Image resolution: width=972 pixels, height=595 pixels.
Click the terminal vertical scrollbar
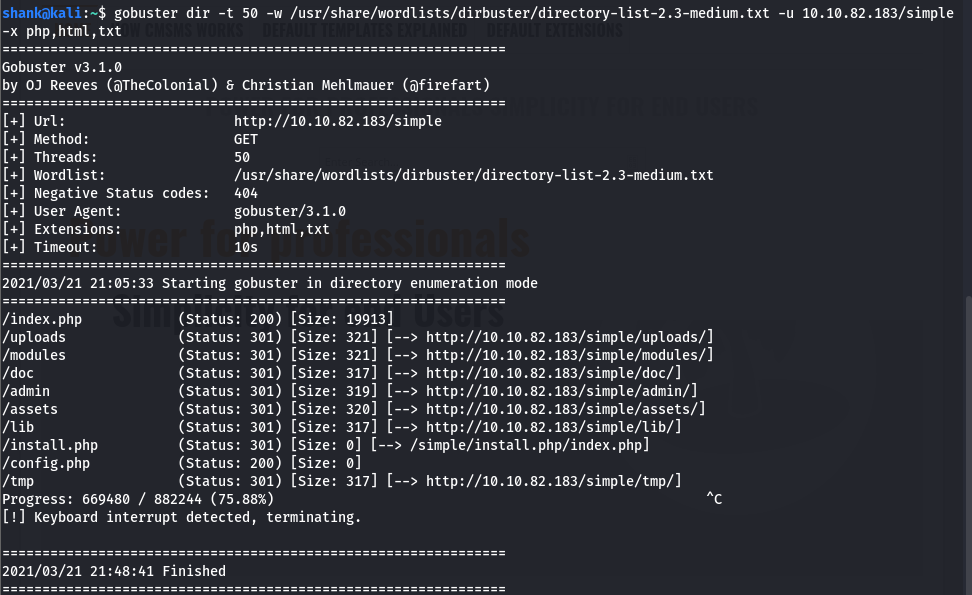[x=968, y=444]
